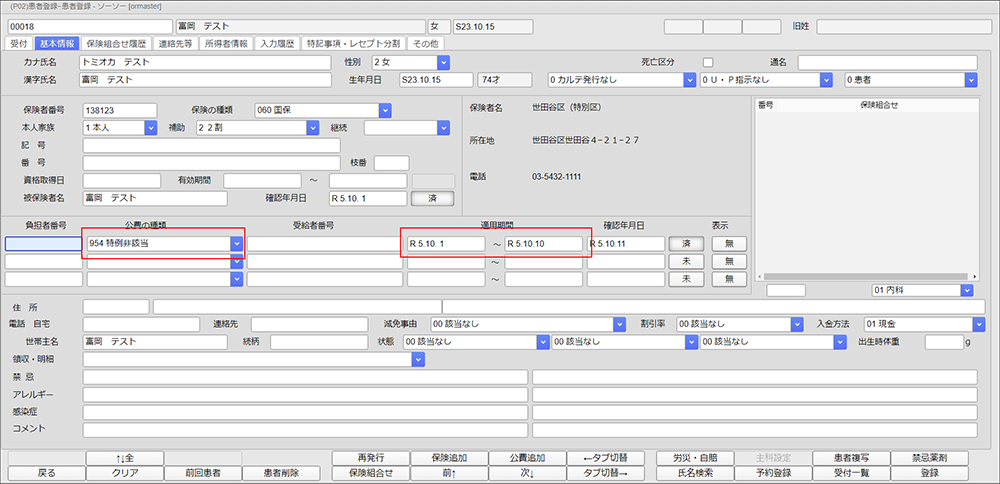Click the カナ氏名 input field

pyautogui.click(x=205, y=62)
